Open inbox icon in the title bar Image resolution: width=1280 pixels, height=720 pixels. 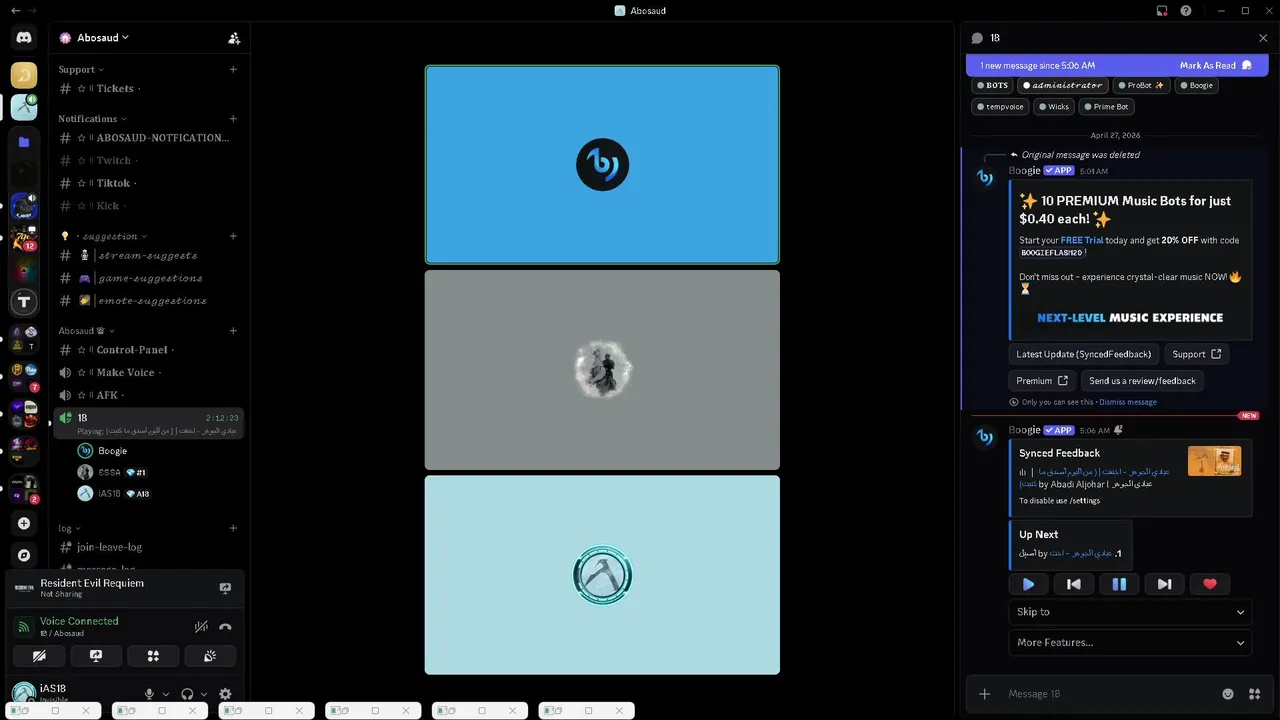[1162, 11]
